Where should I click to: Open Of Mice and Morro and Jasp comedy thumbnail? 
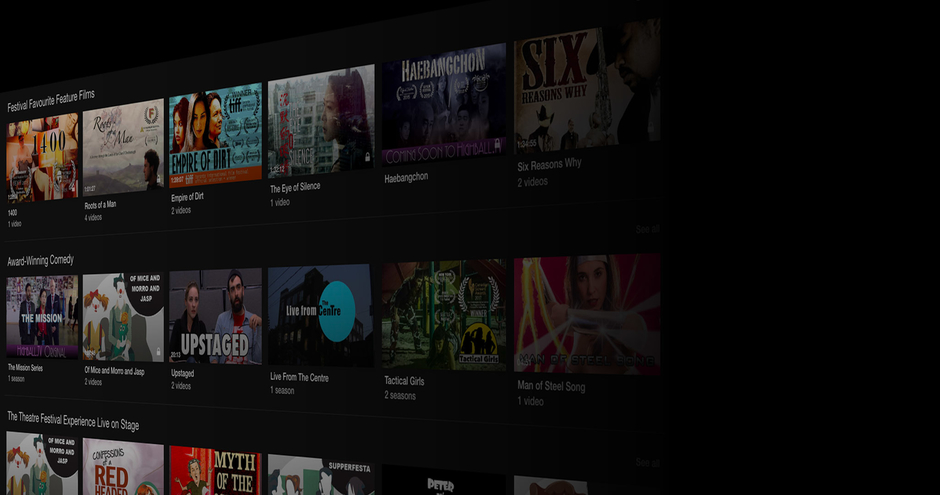pos(123,318)
